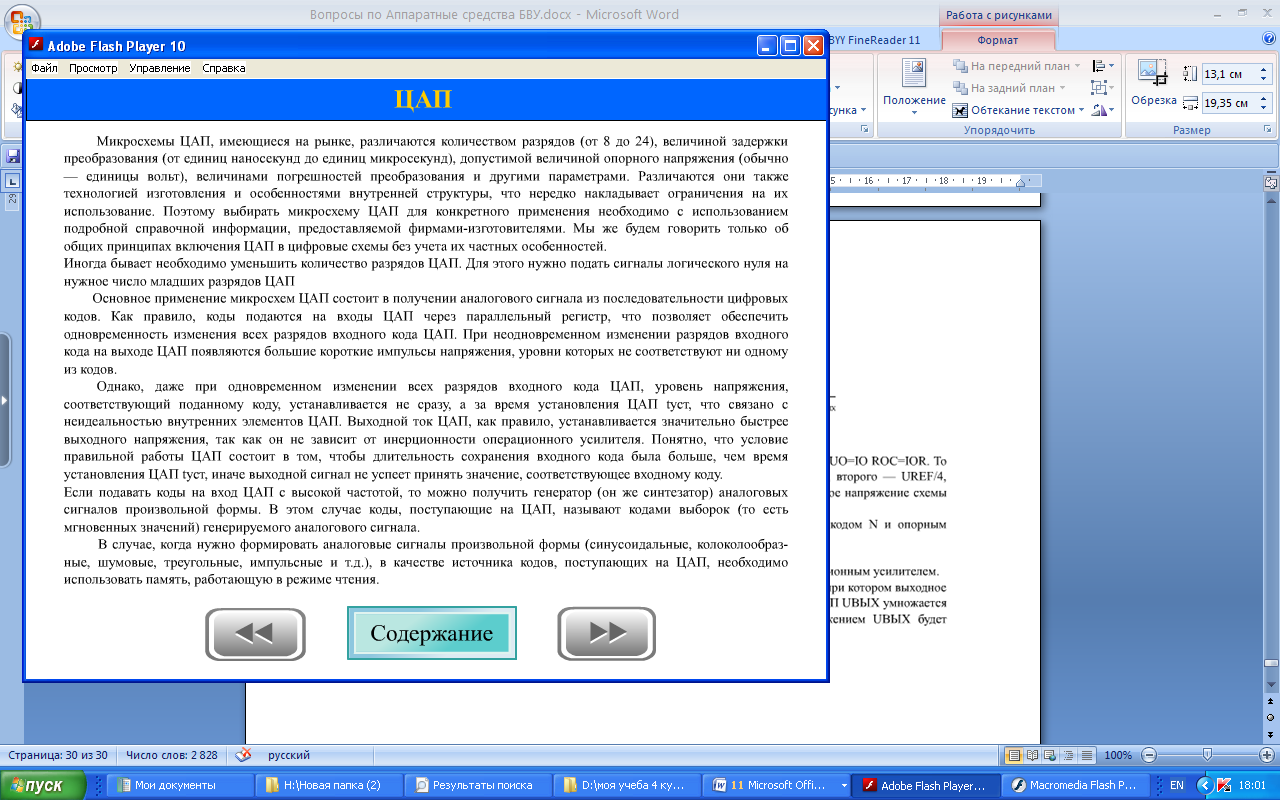
Task: Toggle the ruler button above Word scrollbar
Action: 1271,184
